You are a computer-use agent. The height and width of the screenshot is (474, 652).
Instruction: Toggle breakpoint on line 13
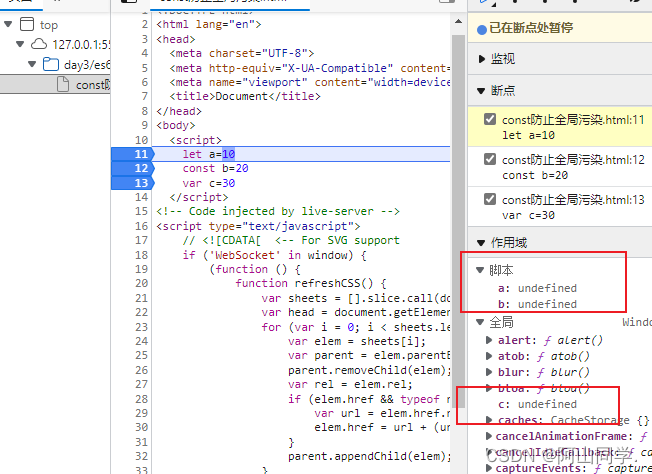[x=133, y=183]
